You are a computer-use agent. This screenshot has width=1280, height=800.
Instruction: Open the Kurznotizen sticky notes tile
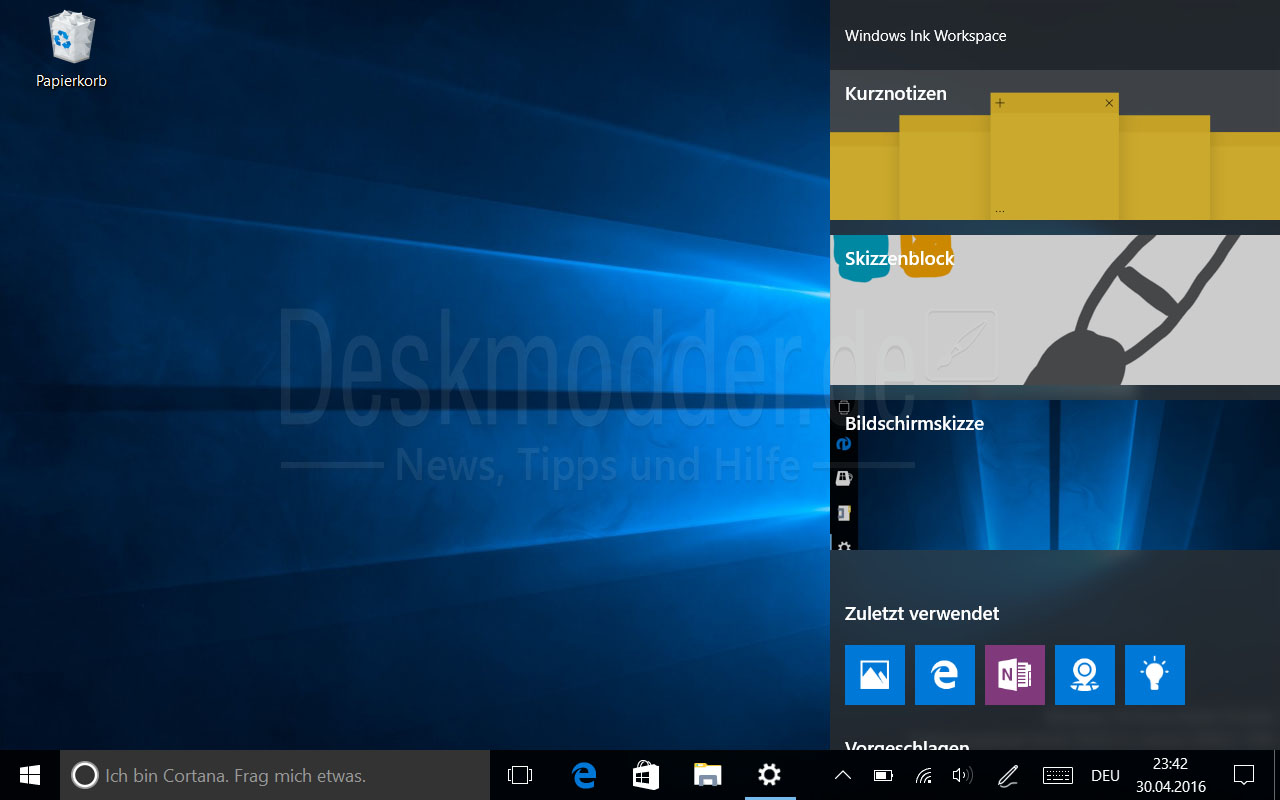pos(1055,145)
